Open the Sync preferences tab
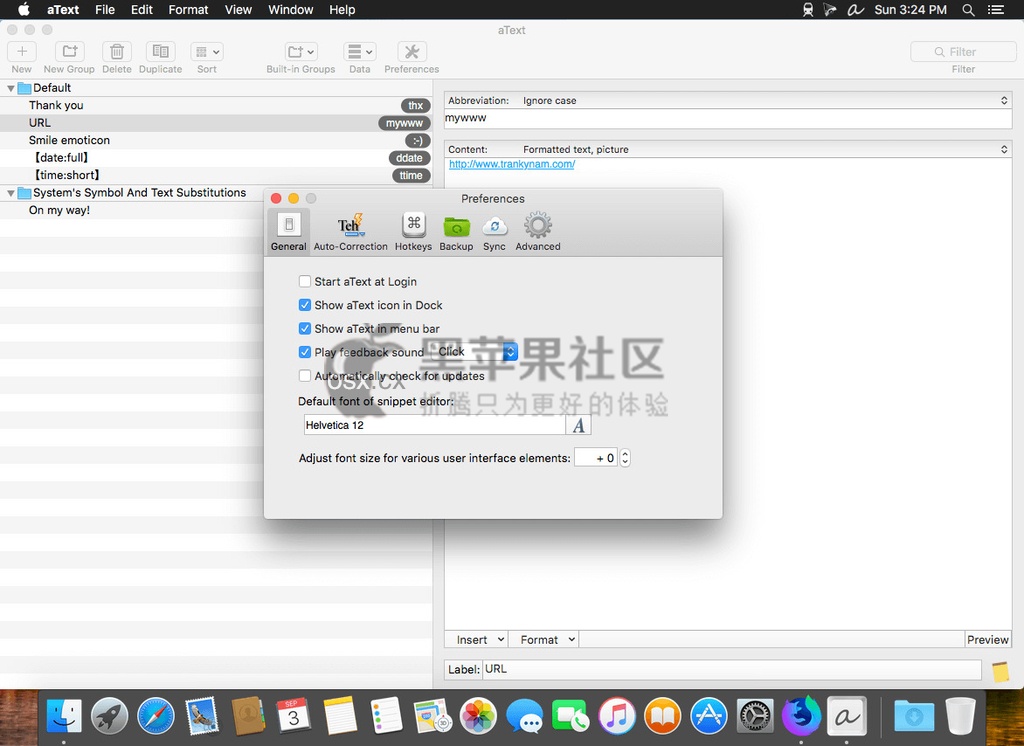 tap(494, 231)
